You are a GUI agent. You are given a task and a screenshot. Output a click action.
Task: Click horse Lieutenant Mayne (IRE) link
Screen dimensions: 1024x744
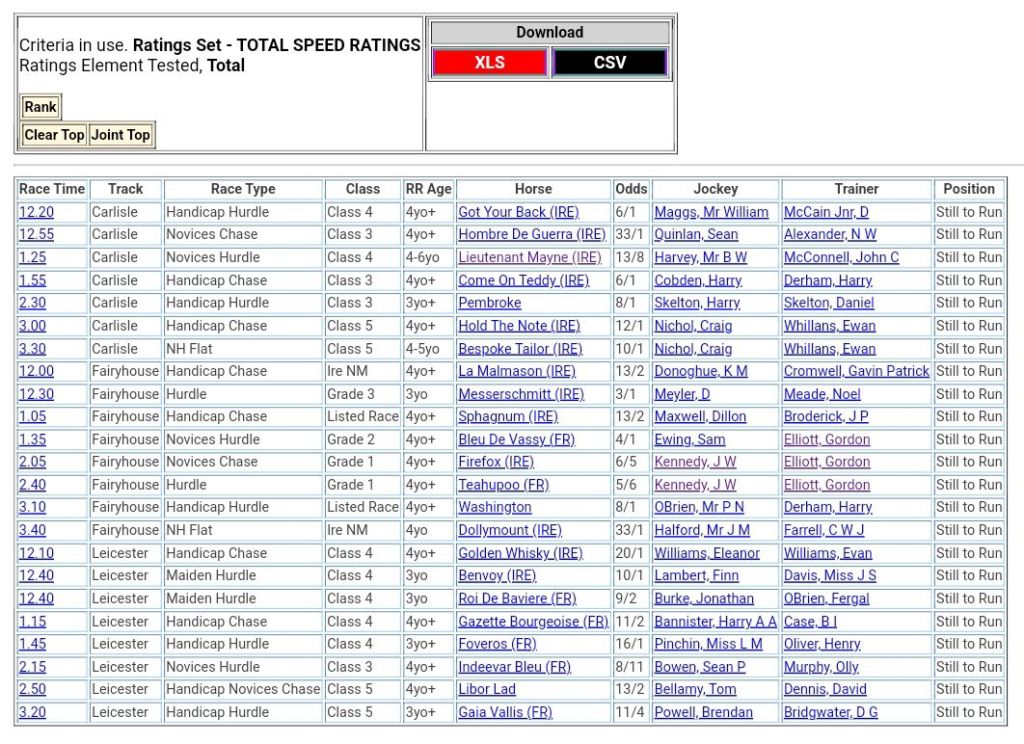(530, 257)
